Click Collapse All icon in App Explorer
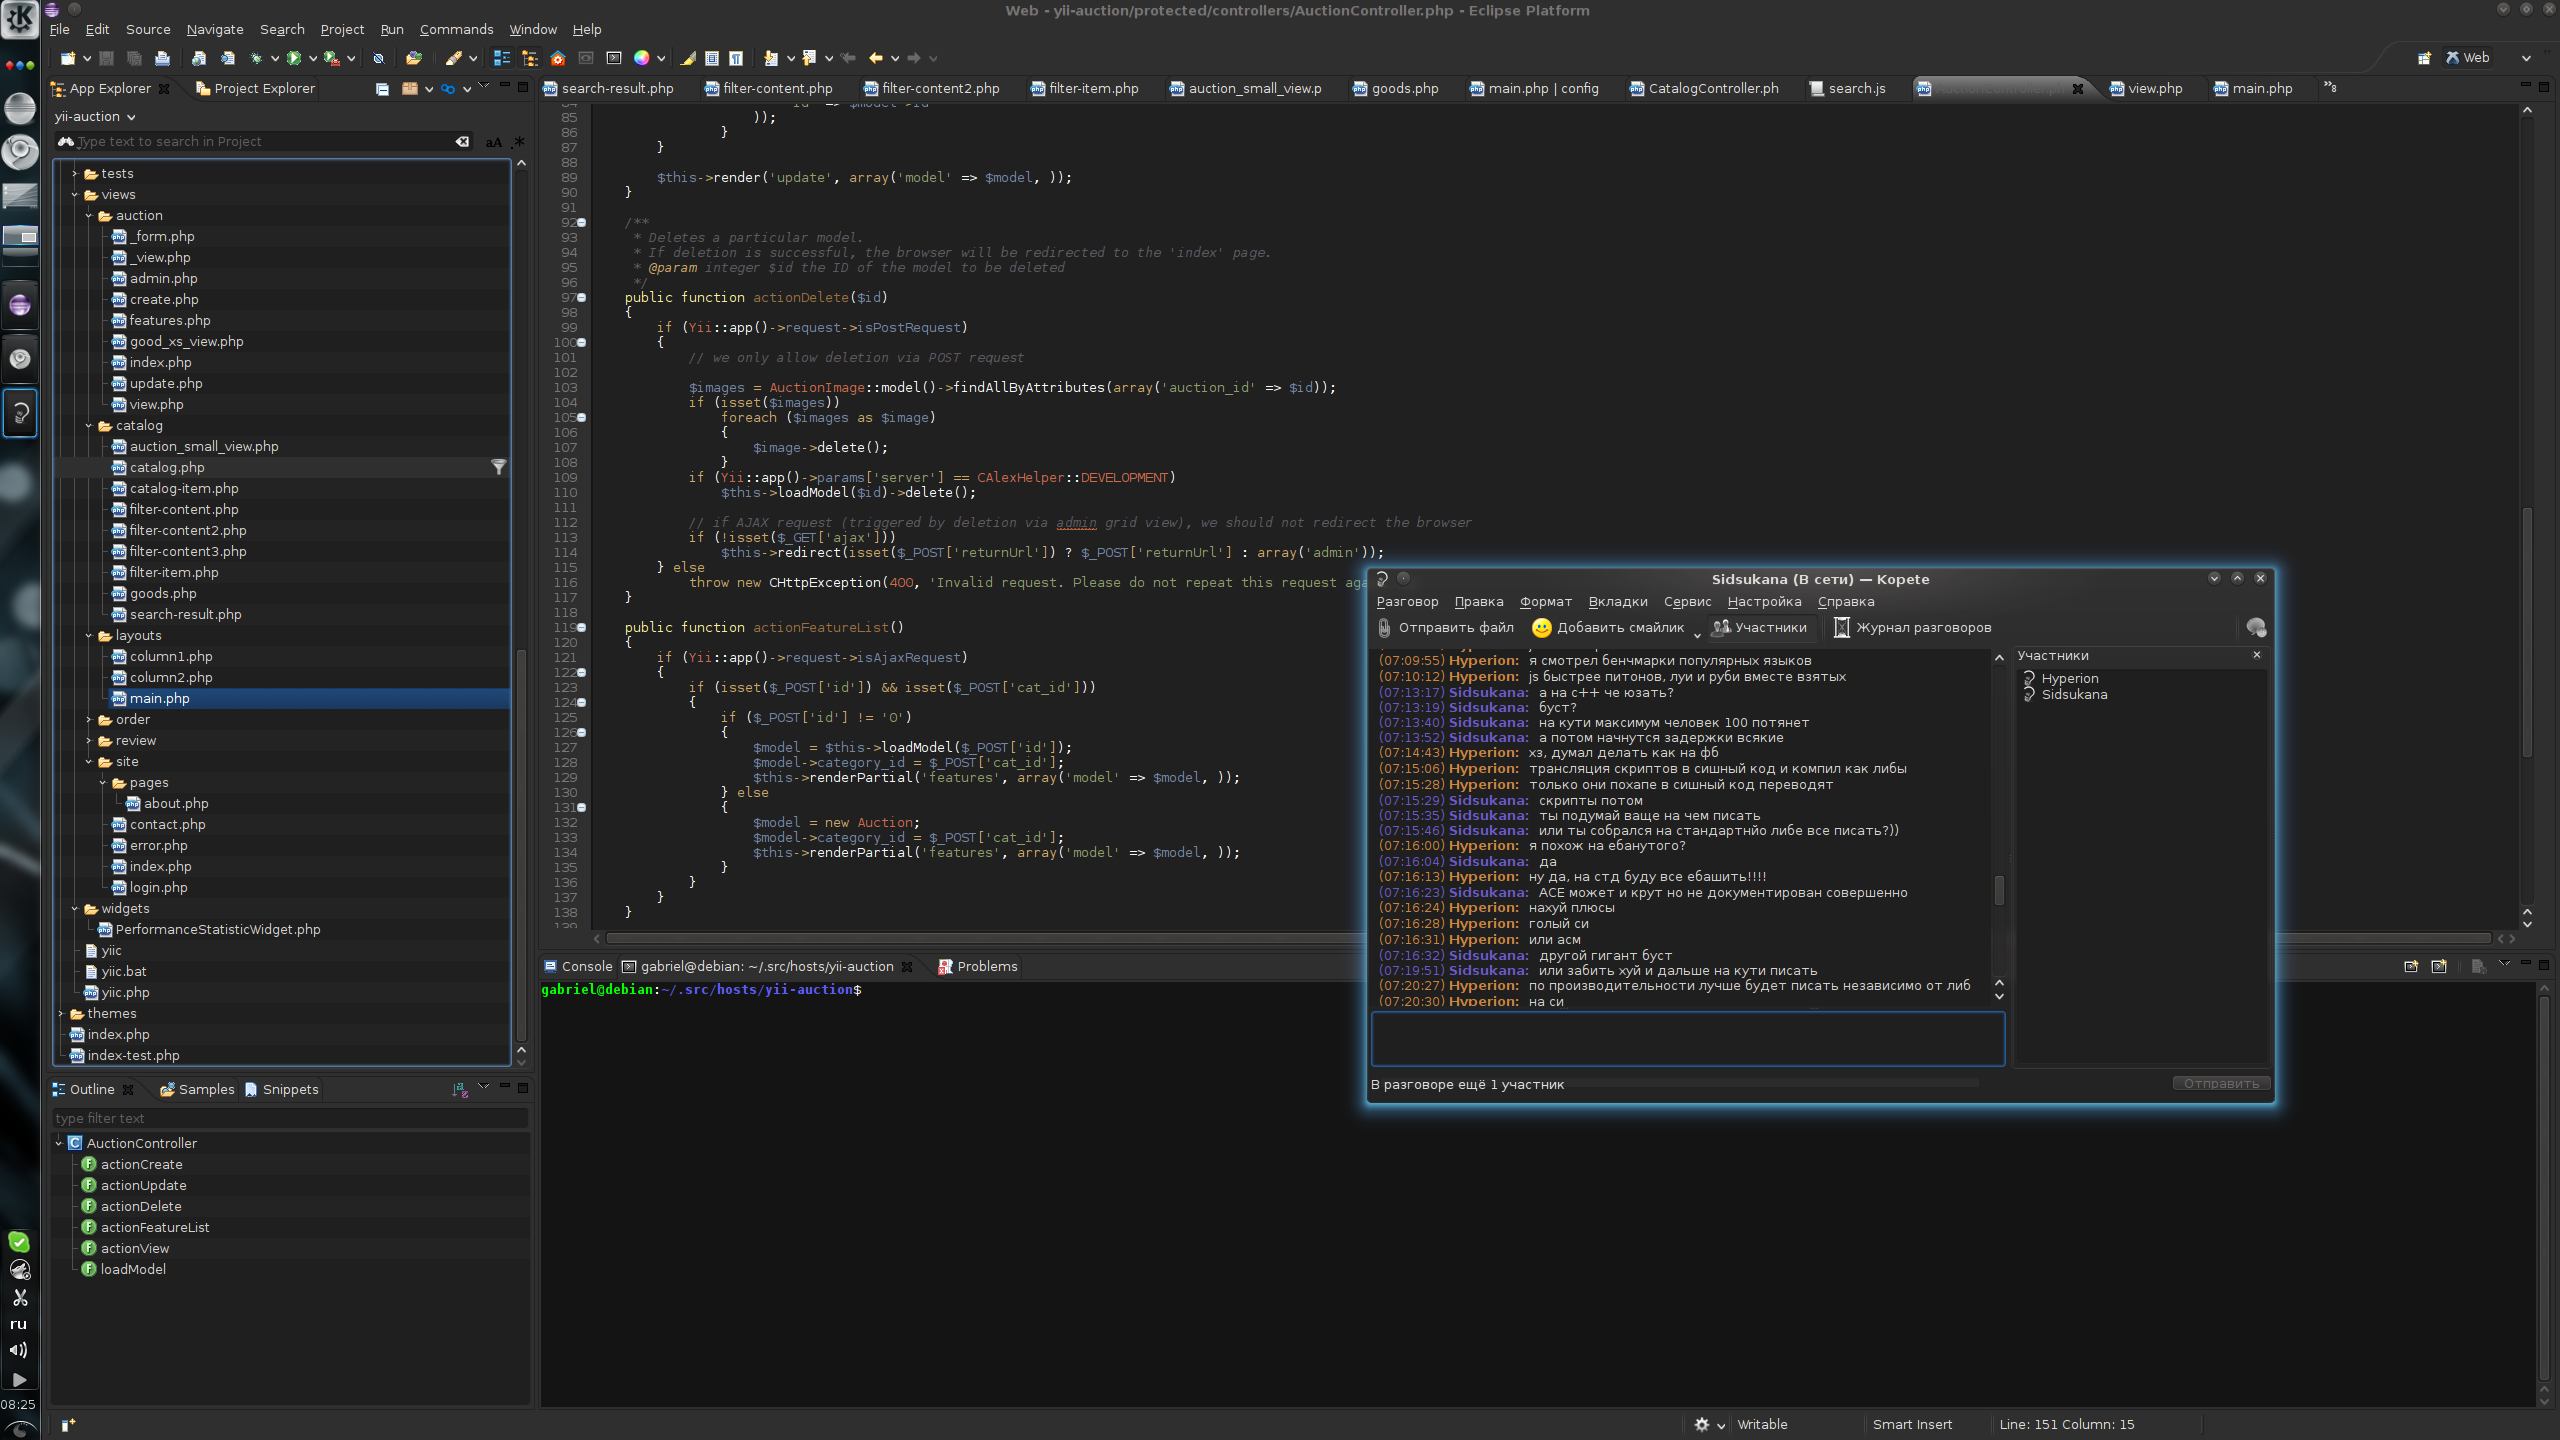 [382, 89]
